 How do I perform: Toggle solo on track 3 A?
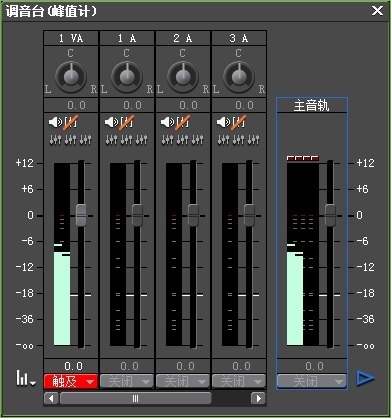(239, 122)
